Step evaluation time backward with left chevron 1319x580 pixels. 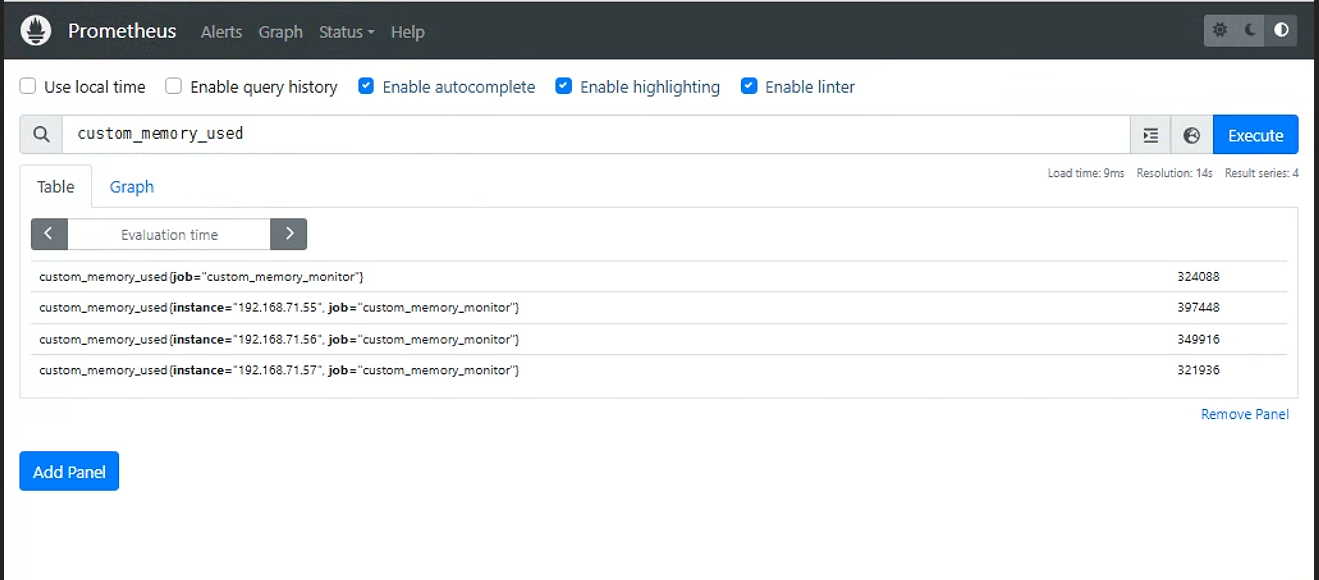(x=49, y=234)
